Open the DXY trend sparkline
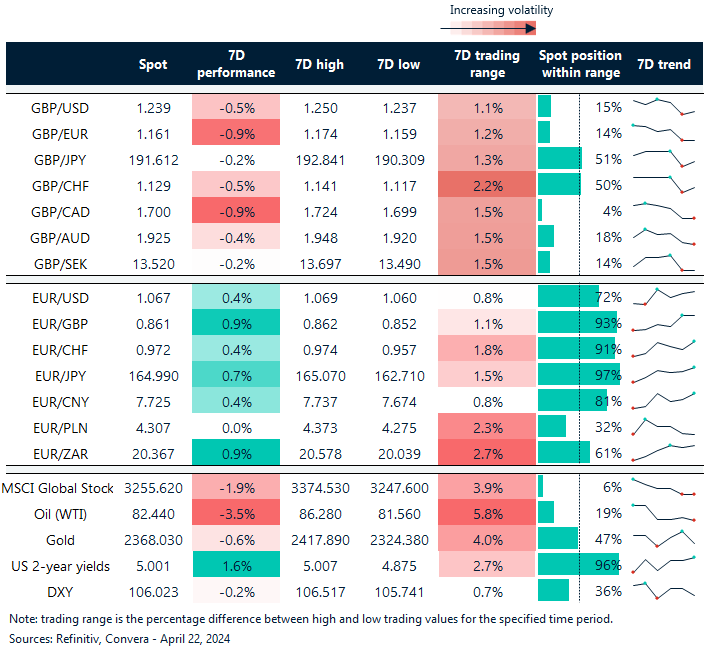Image resolution: width=713 pixels, height=650 pixels. click(x=663, y=591)
